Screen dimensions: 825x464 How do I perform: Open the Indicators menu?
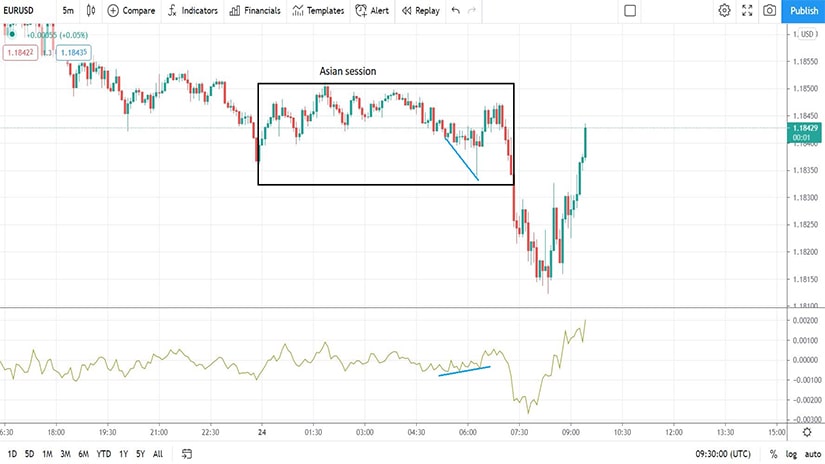192,11
